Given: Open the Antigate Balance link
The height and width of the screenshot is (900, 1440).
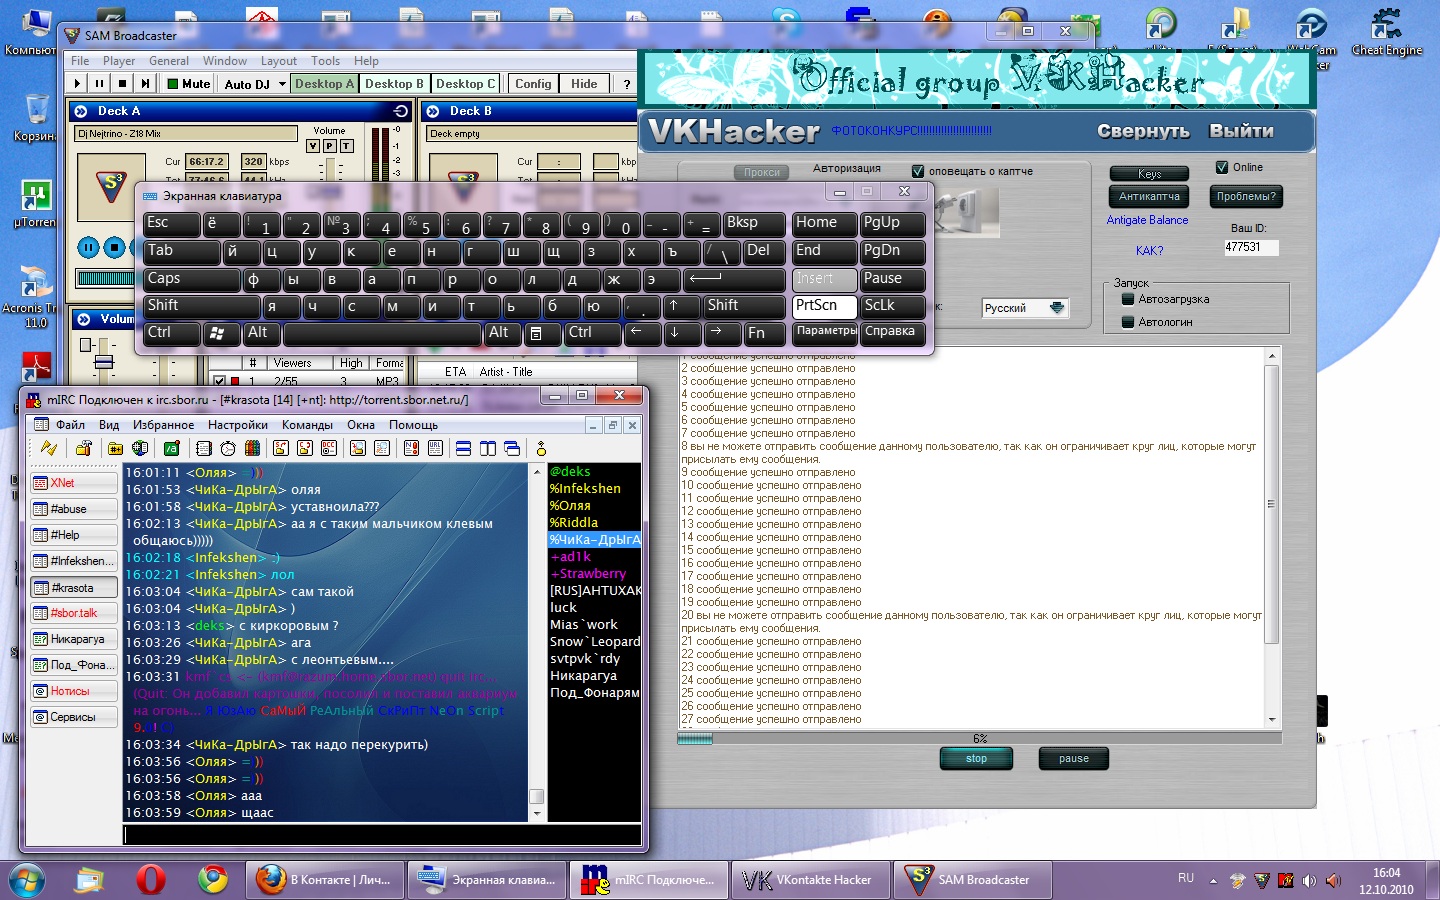Looking at the screenshot, I should click(x=1147, y=220).
